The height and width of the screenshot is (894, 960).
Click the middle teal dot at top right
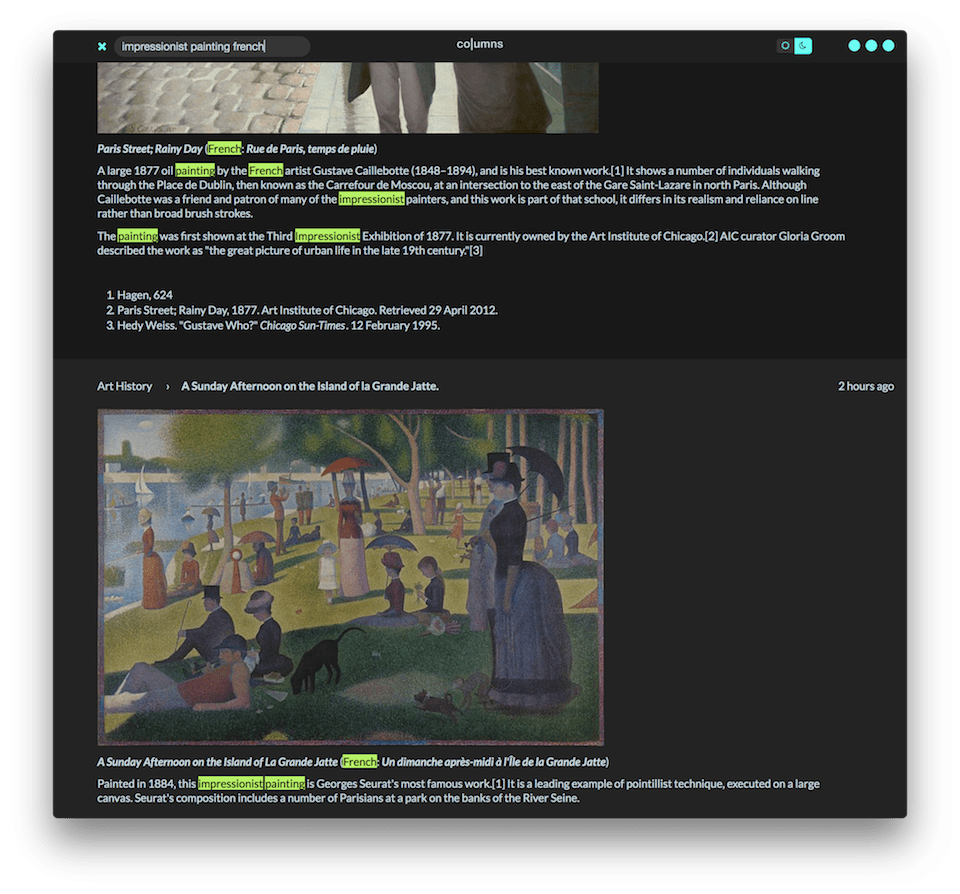tap(872, 45)
